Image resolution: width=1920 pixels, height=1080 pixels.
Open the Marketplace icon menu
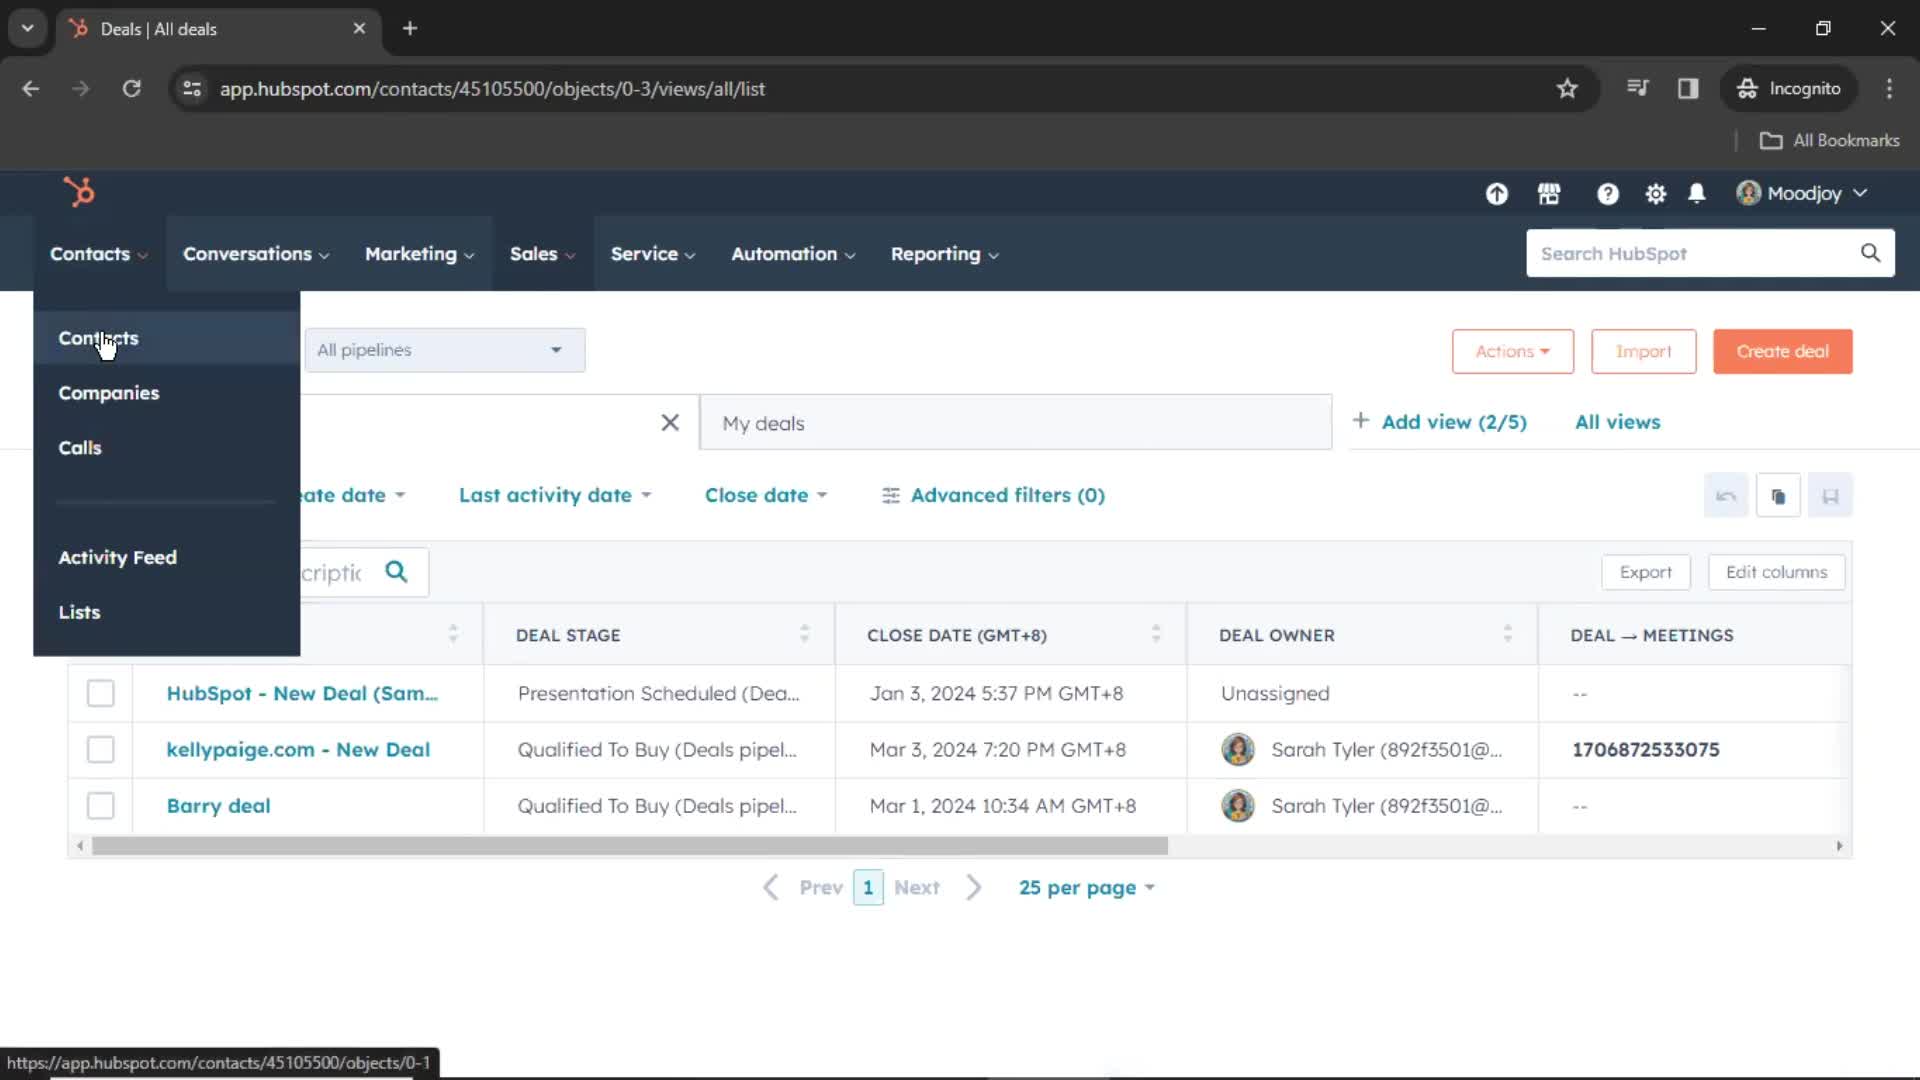(1549, 194)
